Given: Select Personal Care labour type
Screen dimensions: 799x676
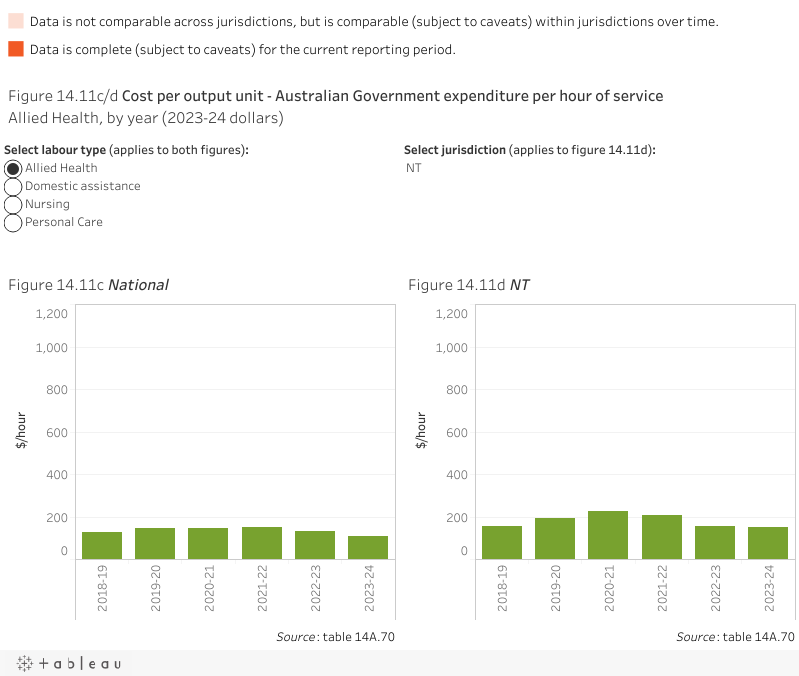Looking at the screenshot, I should (14, 222).
